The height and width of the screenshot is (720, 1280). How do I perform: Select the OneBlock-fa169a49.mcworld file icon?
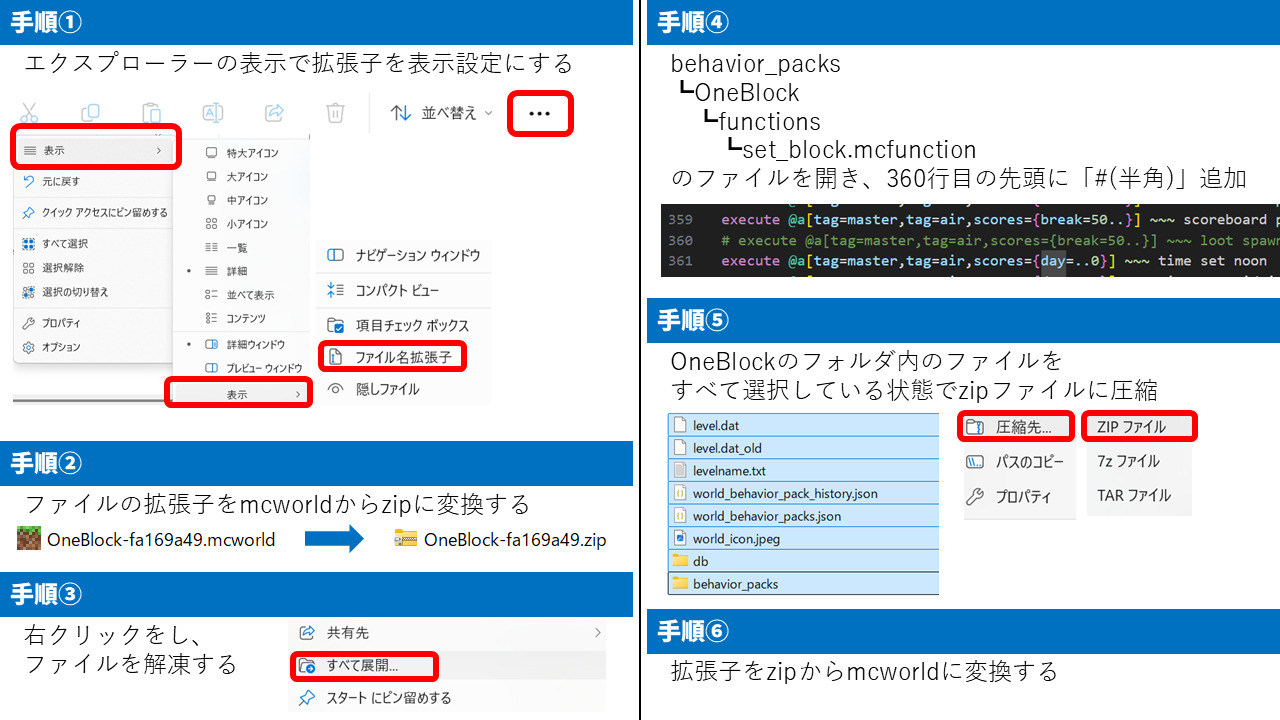29,539
